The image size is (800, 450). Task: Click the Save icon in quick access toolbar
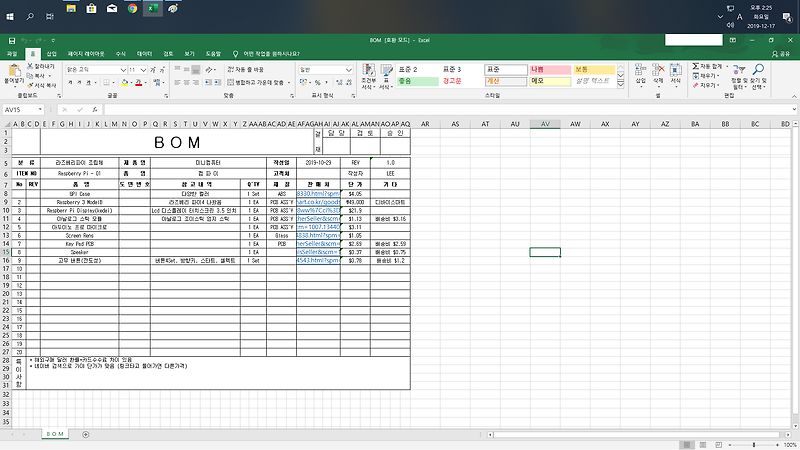coord(12,40)
